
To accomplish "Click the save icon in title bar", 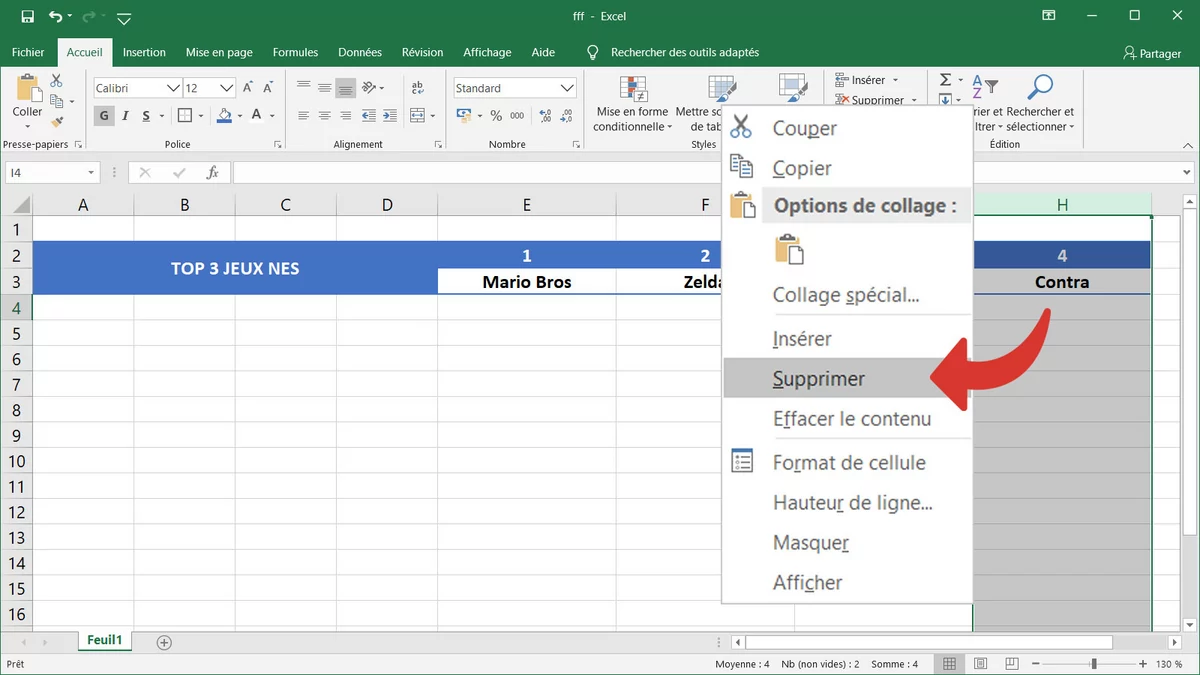I will 27,17.
